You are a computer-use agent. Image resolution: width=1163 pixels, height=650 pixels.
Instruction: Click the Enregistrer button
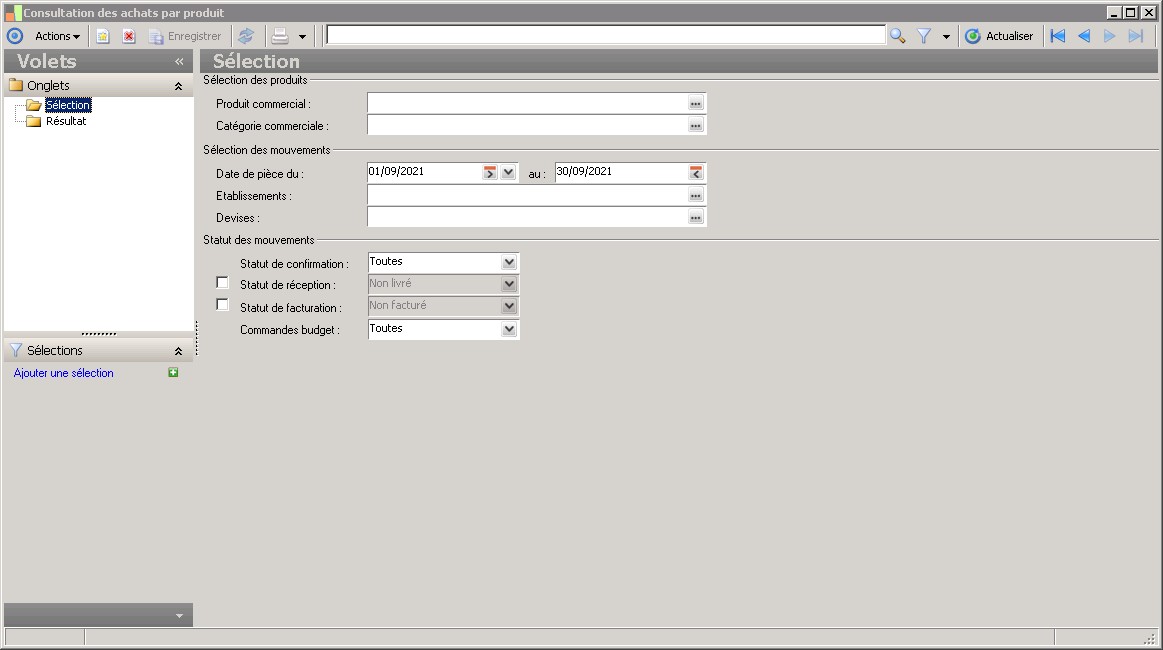[185, 36]
